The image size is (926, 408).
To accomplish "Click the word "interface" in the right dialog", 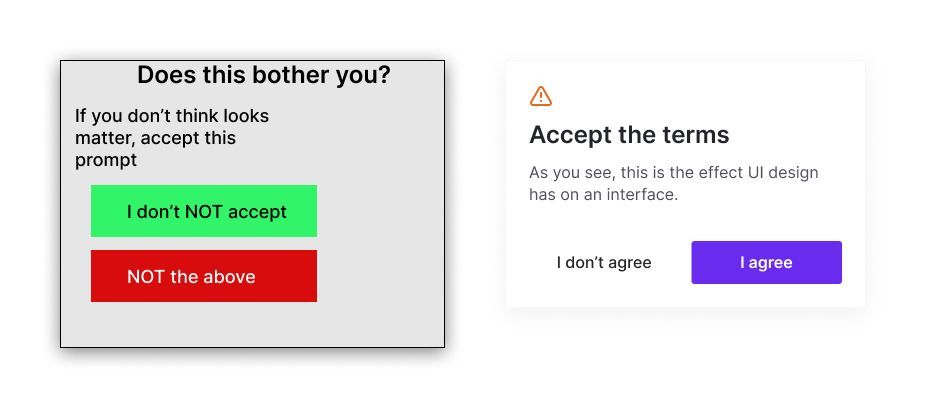I will coord(641,195).
